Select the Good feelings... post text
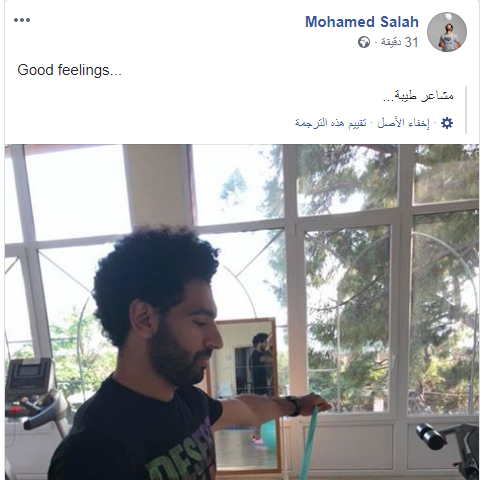The image size is (482, 480). coord(69,70)
